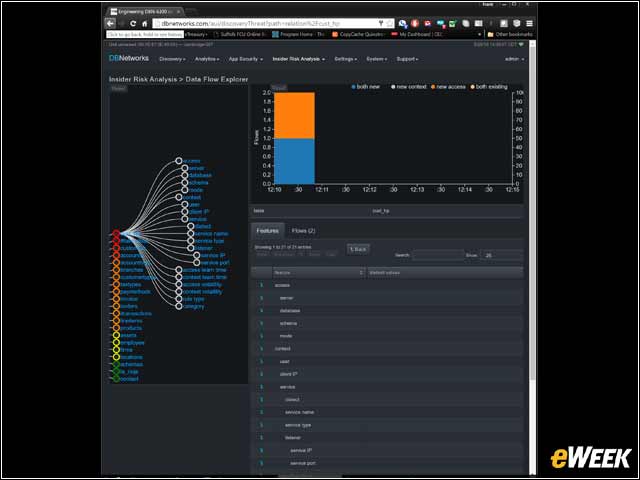Open the My Dashboard bookmark
The height and width of the screenshot is (480, 640).
[x=417, y=35]
